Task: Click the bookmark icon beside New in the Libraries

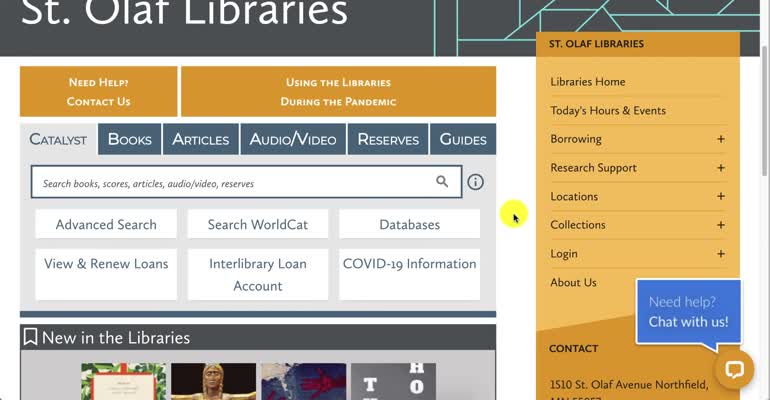Action: pos(30,337)
